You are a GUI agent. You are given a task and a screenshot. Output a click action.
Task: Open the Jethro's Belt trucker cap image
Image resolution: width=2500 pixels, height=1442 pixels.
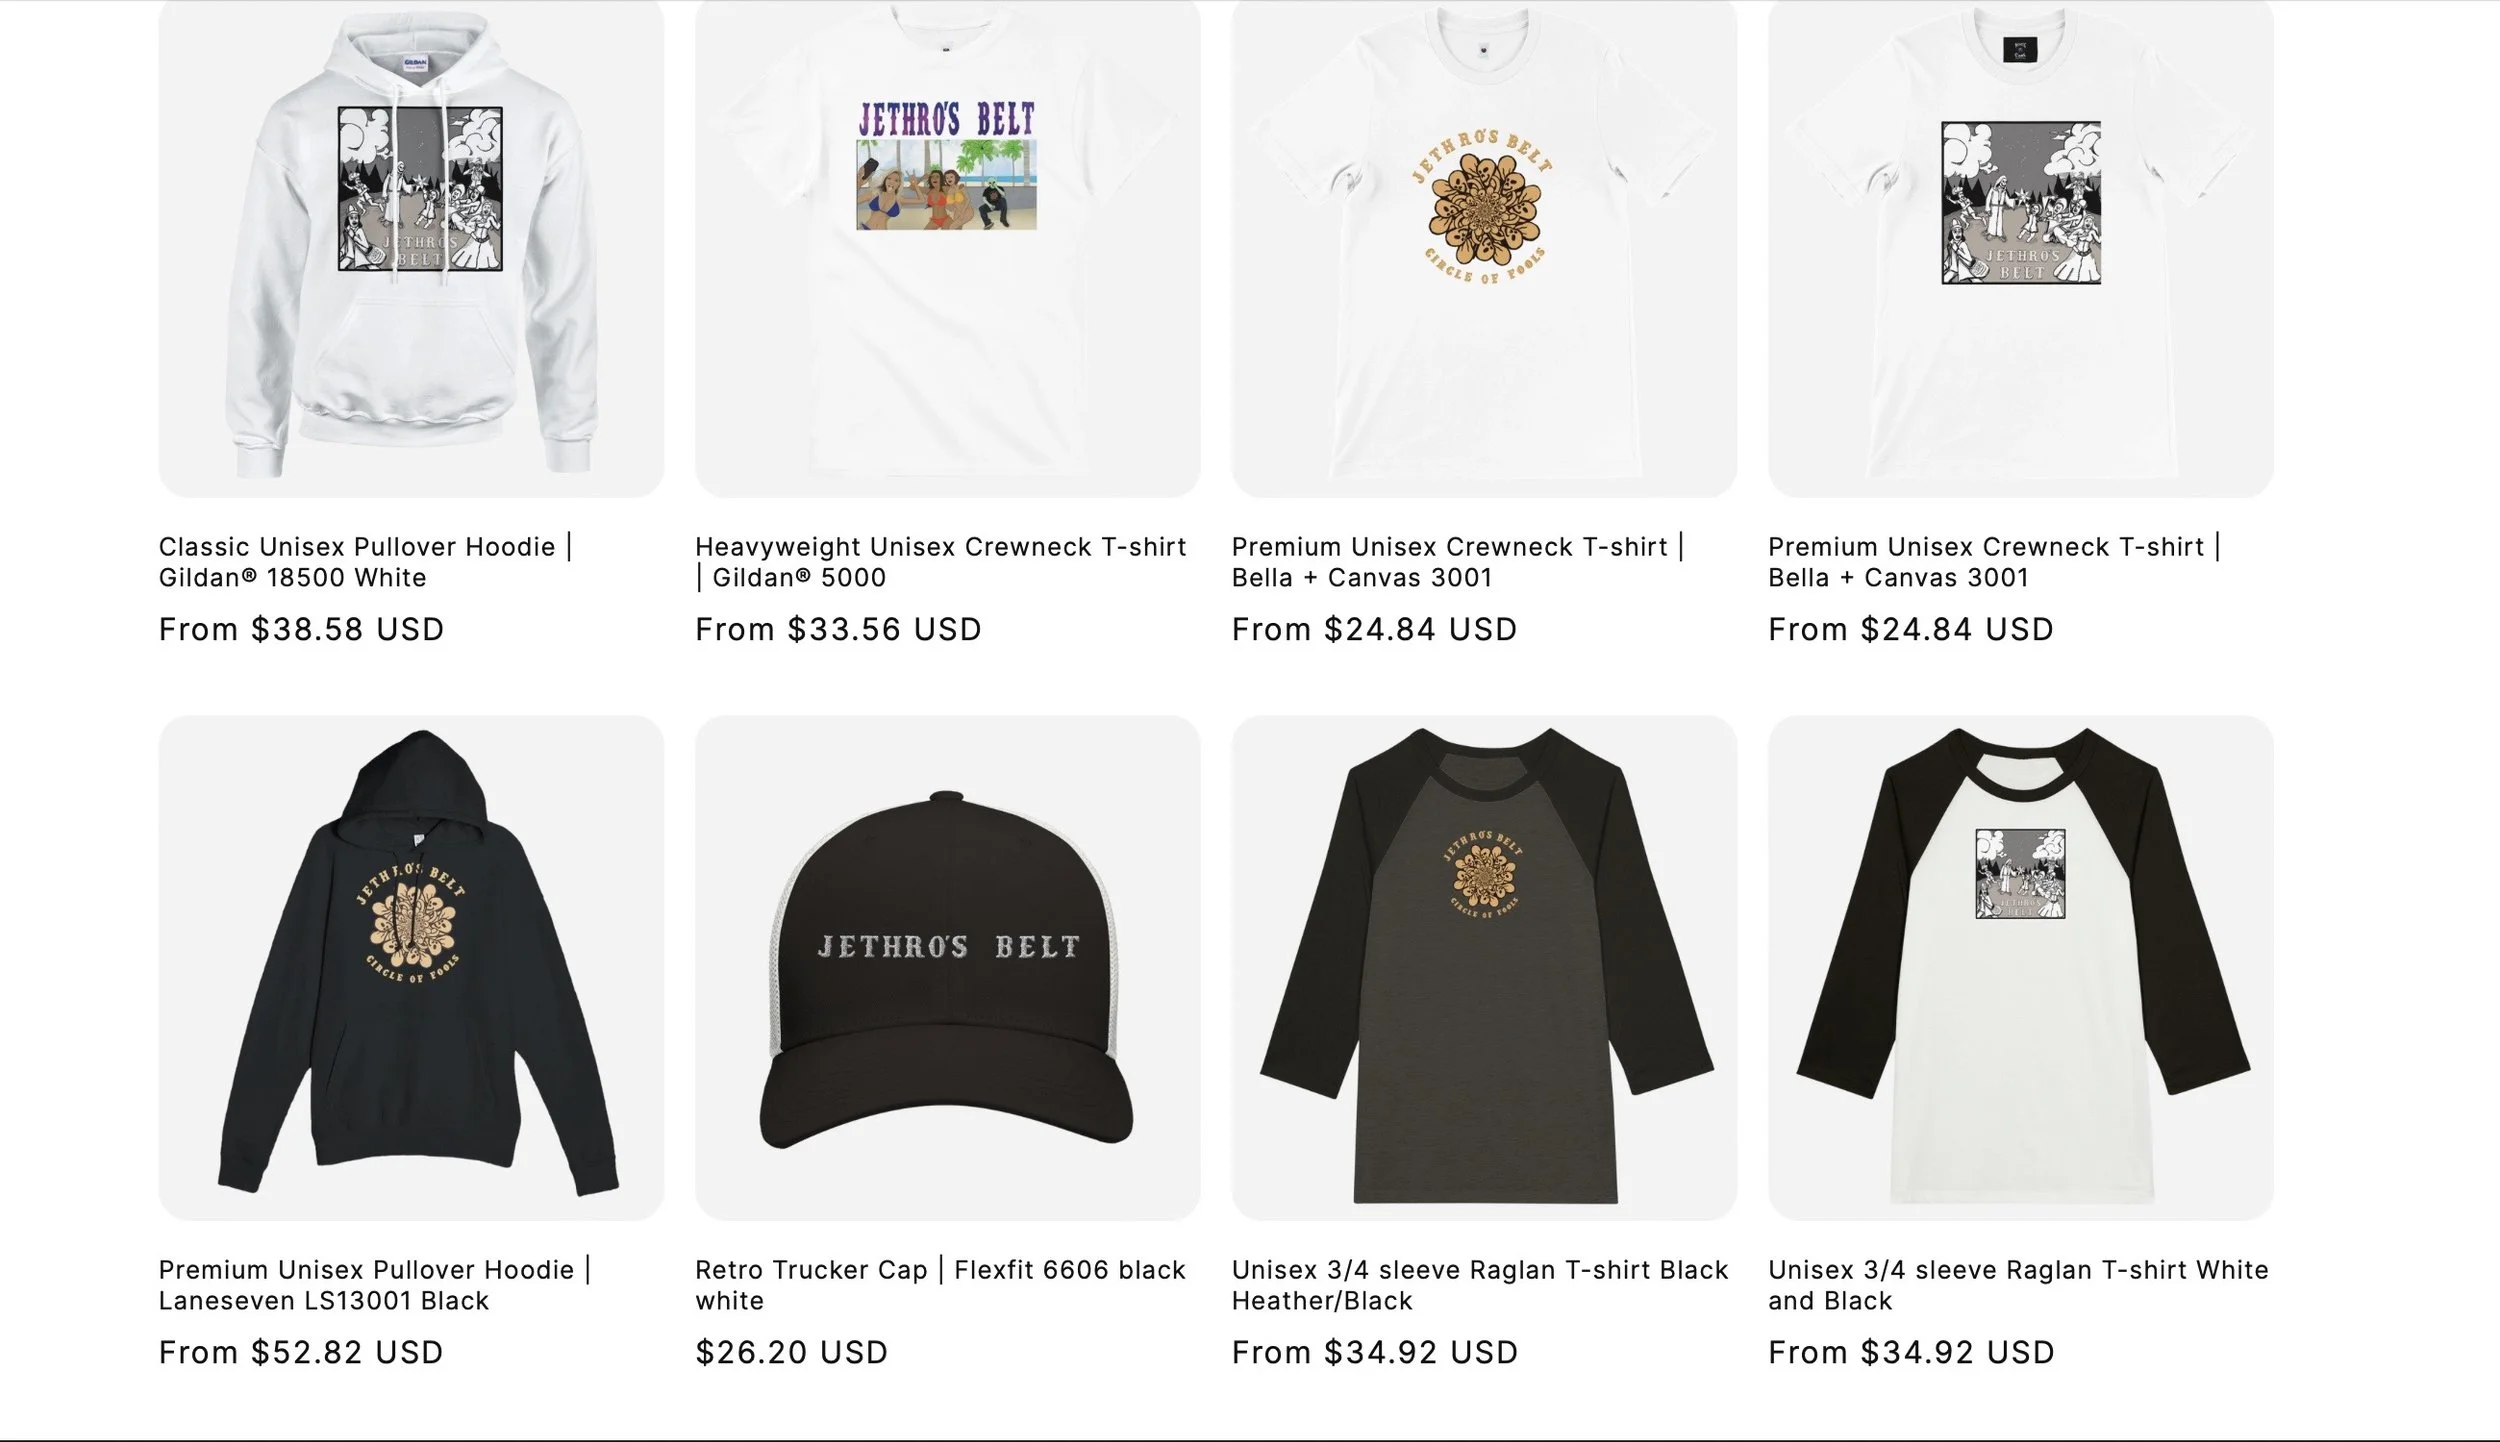[947, 967]
